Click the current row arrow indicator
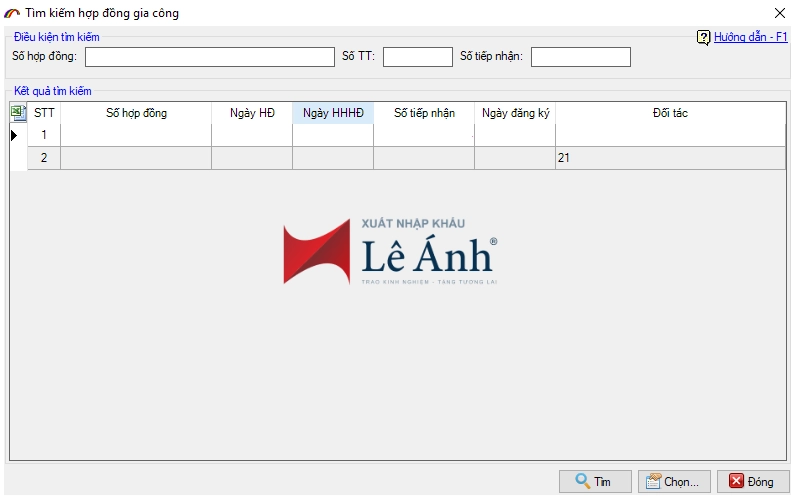This screenshot has height=499, width=796. (x=14, y=135)
